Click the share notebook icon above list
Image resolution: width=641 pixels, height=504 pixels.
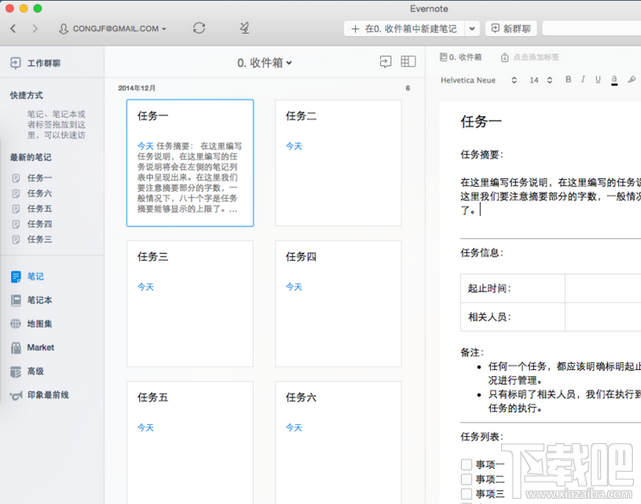pyautogui.click(x=386, y=62)
